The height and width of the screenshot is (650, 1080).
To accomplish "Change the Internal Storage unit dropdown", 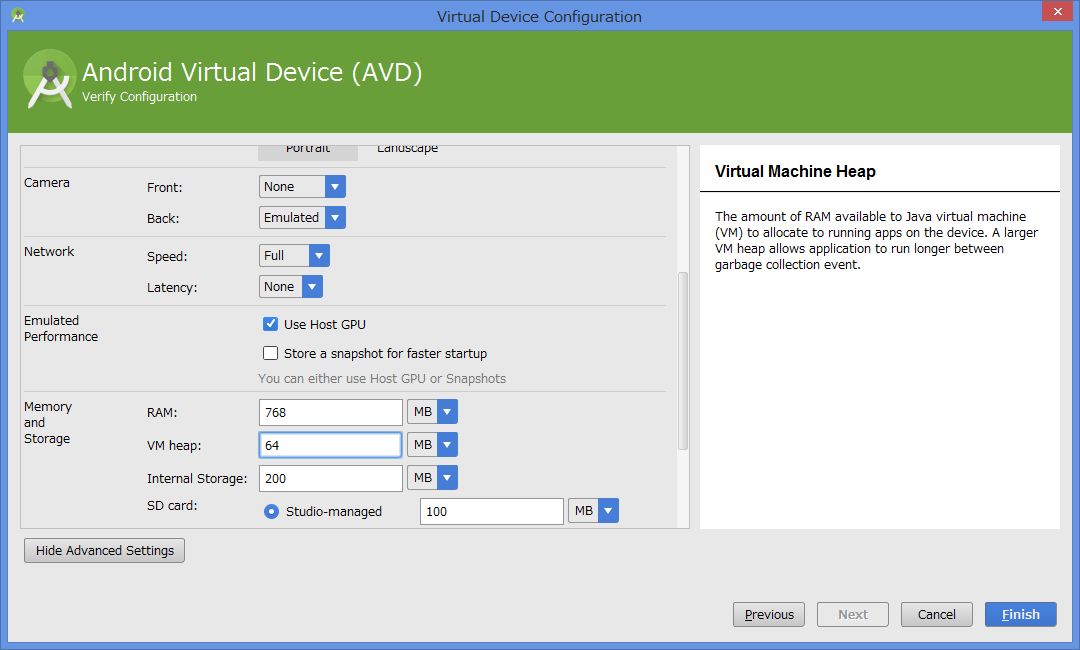I will coord(433,478).
